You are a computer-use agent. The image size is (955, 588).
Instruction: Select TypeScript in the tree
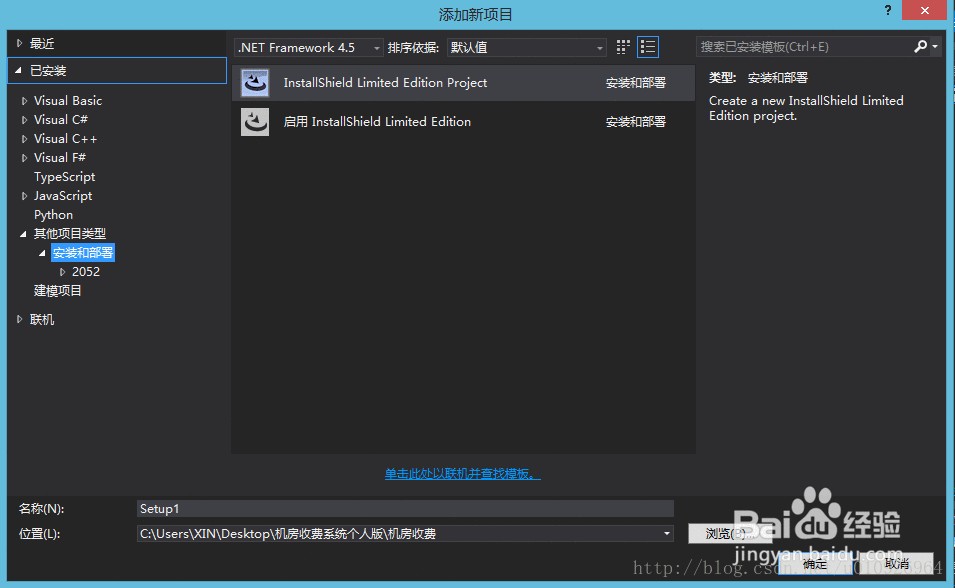pos(65,177)
